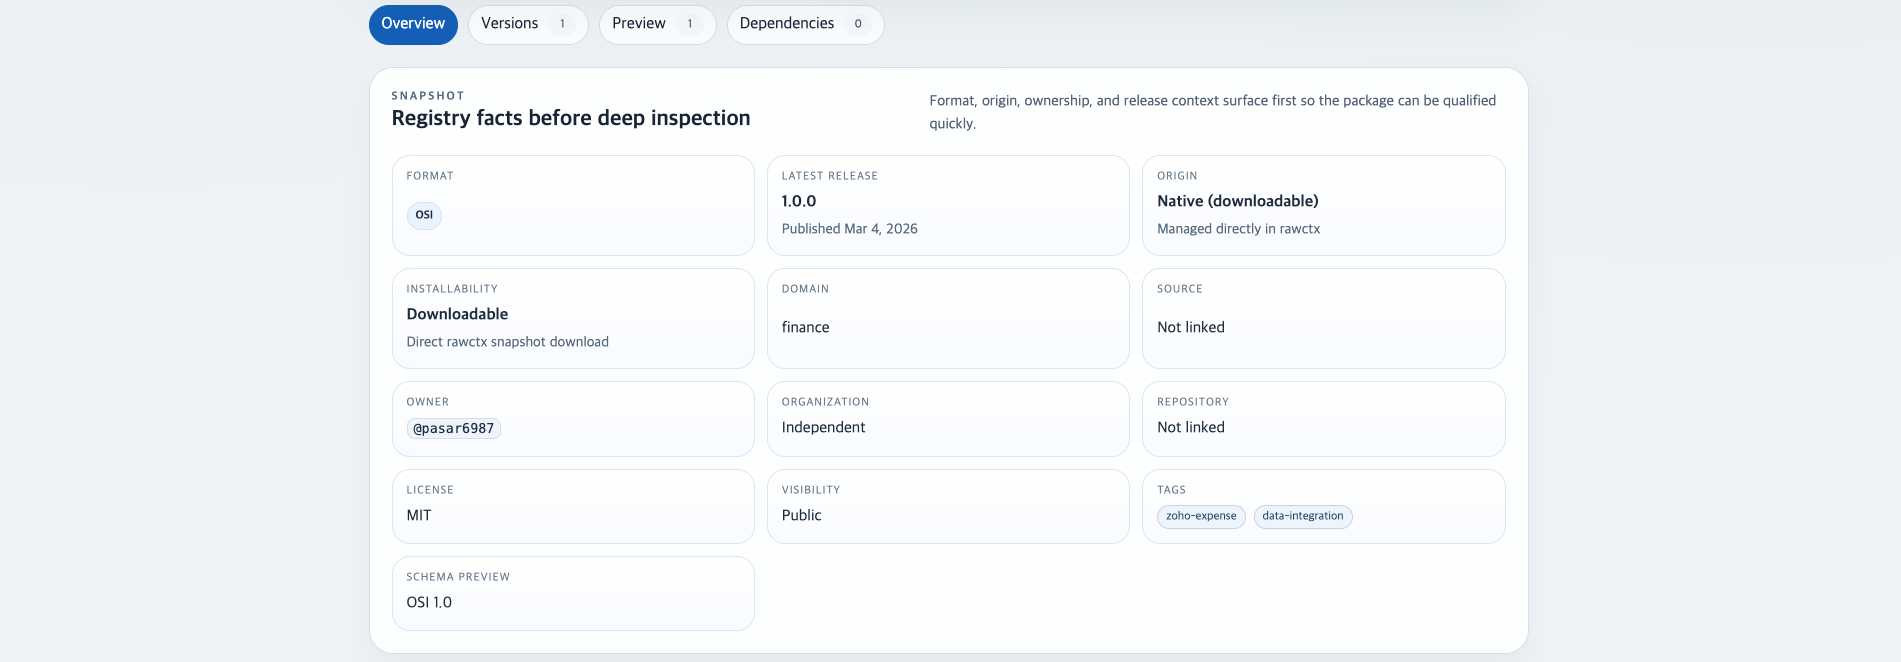Click the Registry facts before deep inspection heading
Screen dimensions: 1901x662
point(571,118)
